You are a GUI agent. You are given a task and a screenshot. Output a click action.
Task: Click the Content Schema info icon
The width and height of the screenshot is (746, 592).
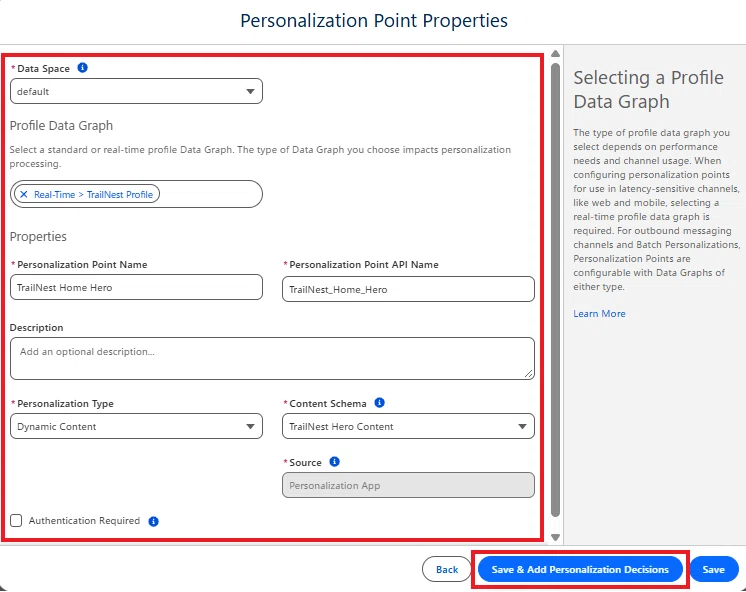[x=379, y=403]
